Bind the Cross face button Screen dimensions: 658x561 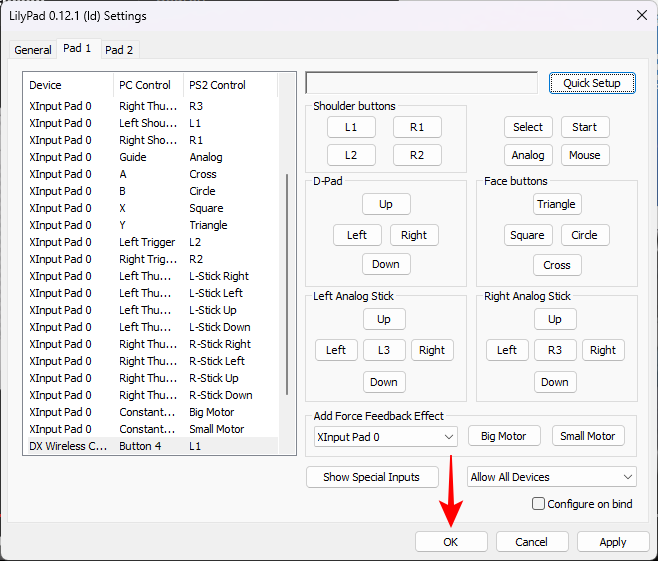coord(557,265)
